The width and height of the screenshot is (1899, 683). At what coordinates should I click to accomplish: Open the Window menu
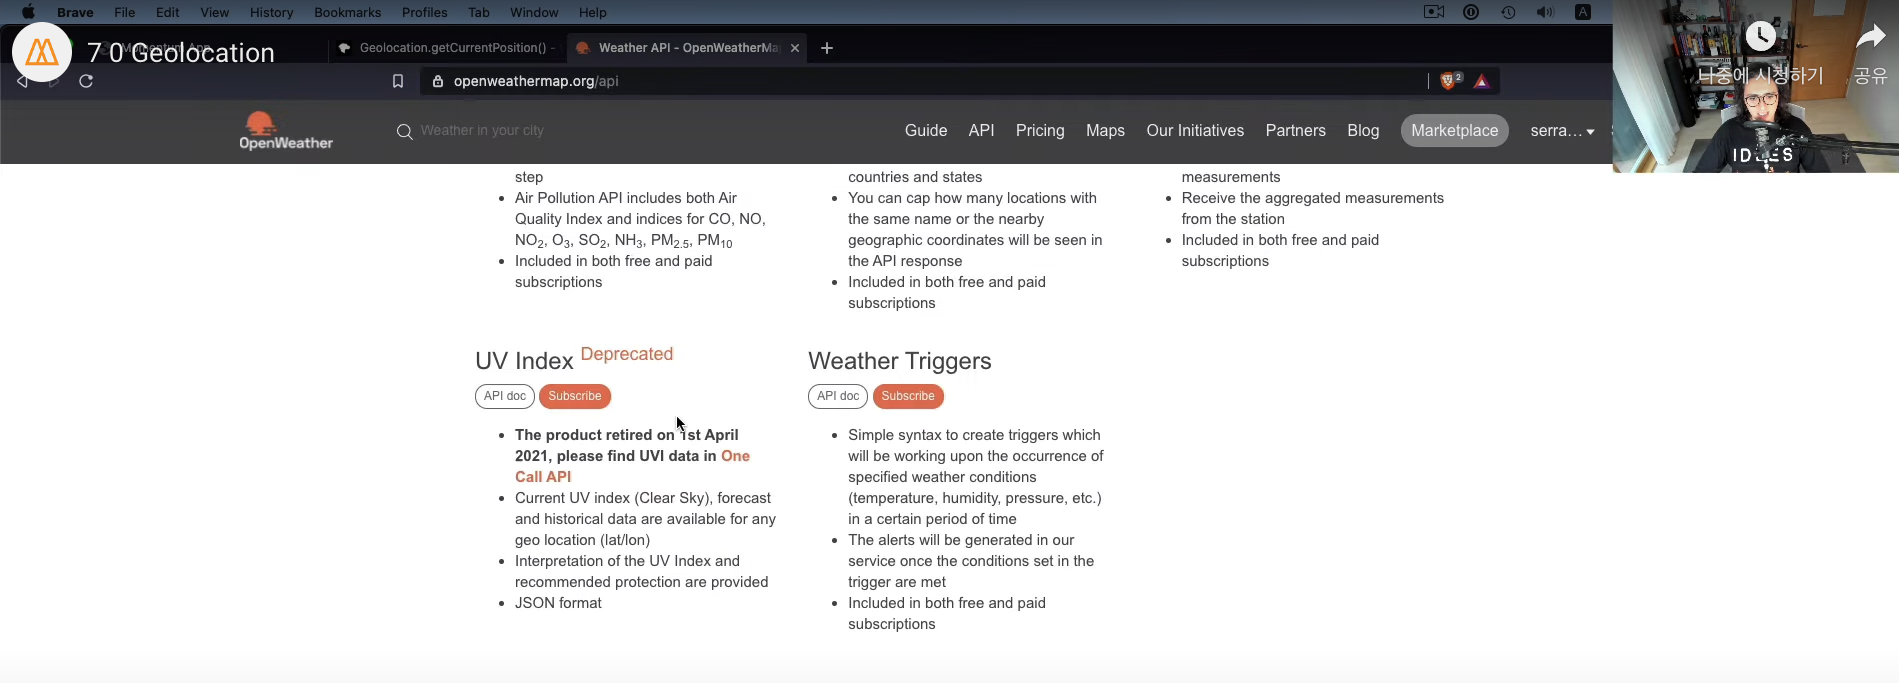tap(534, 12)
